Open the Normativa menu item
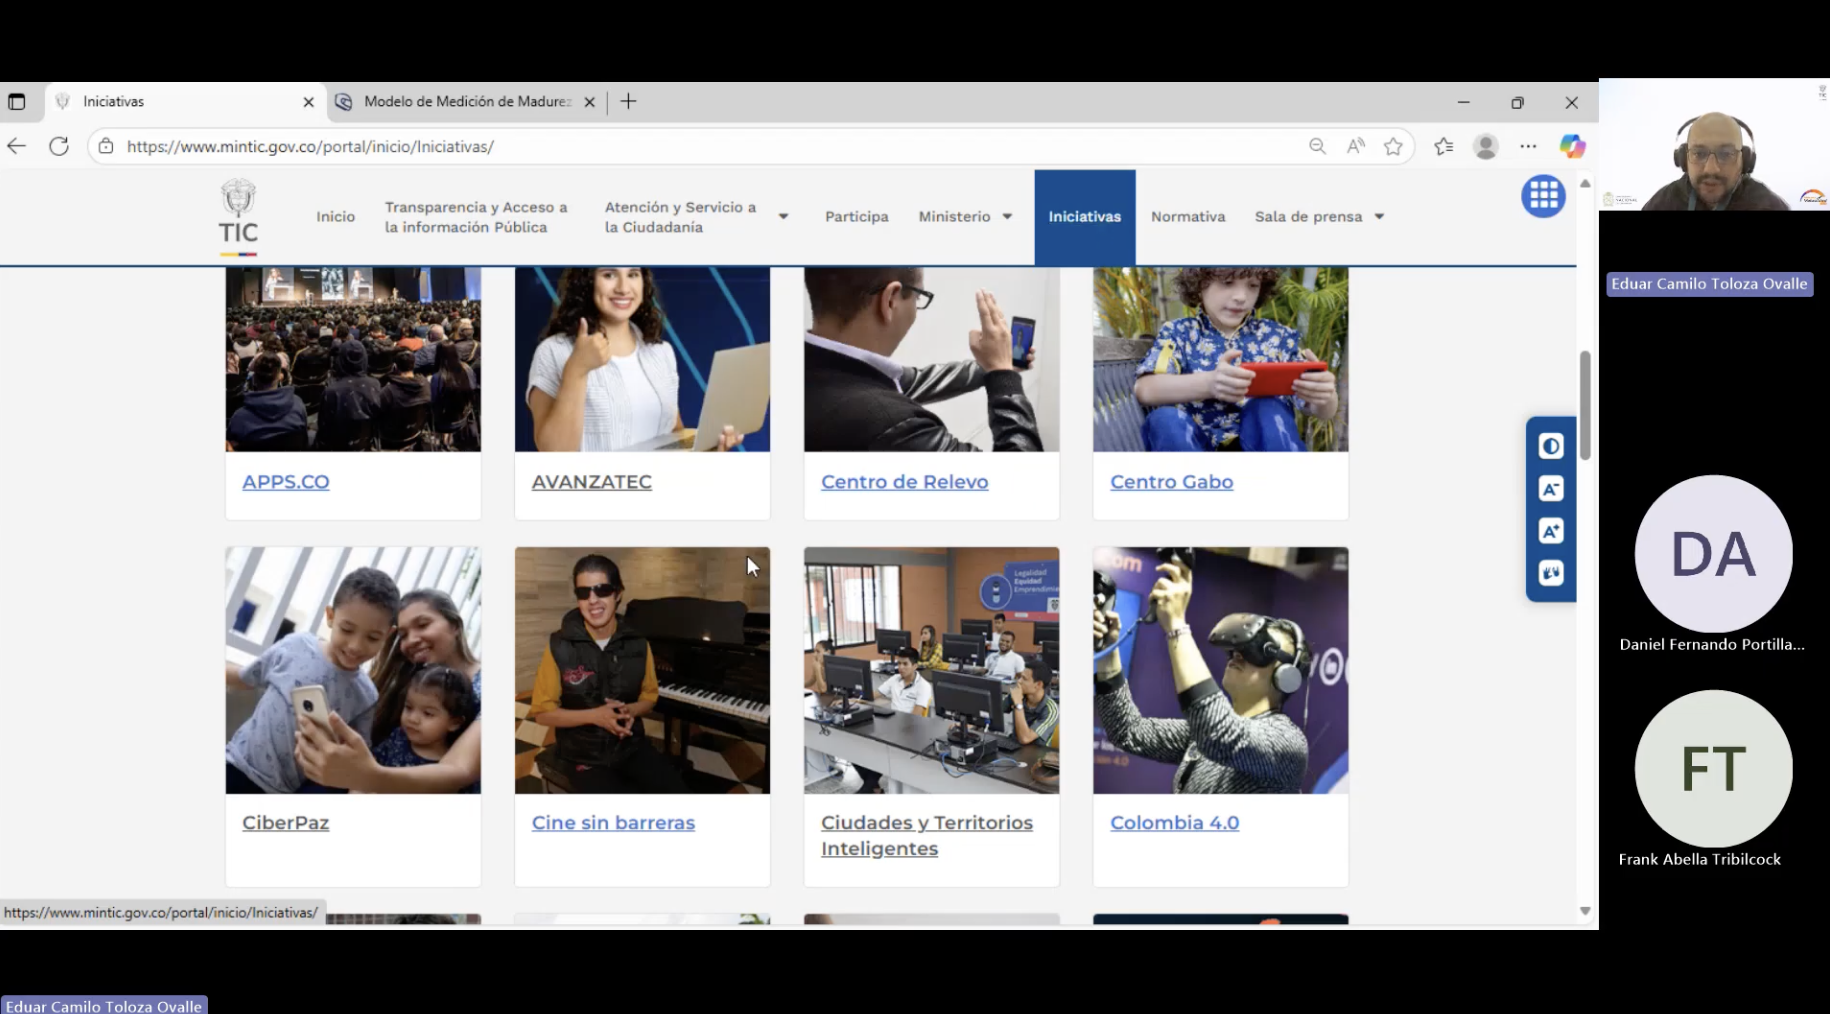1830x1014 pixels. 1187,217
